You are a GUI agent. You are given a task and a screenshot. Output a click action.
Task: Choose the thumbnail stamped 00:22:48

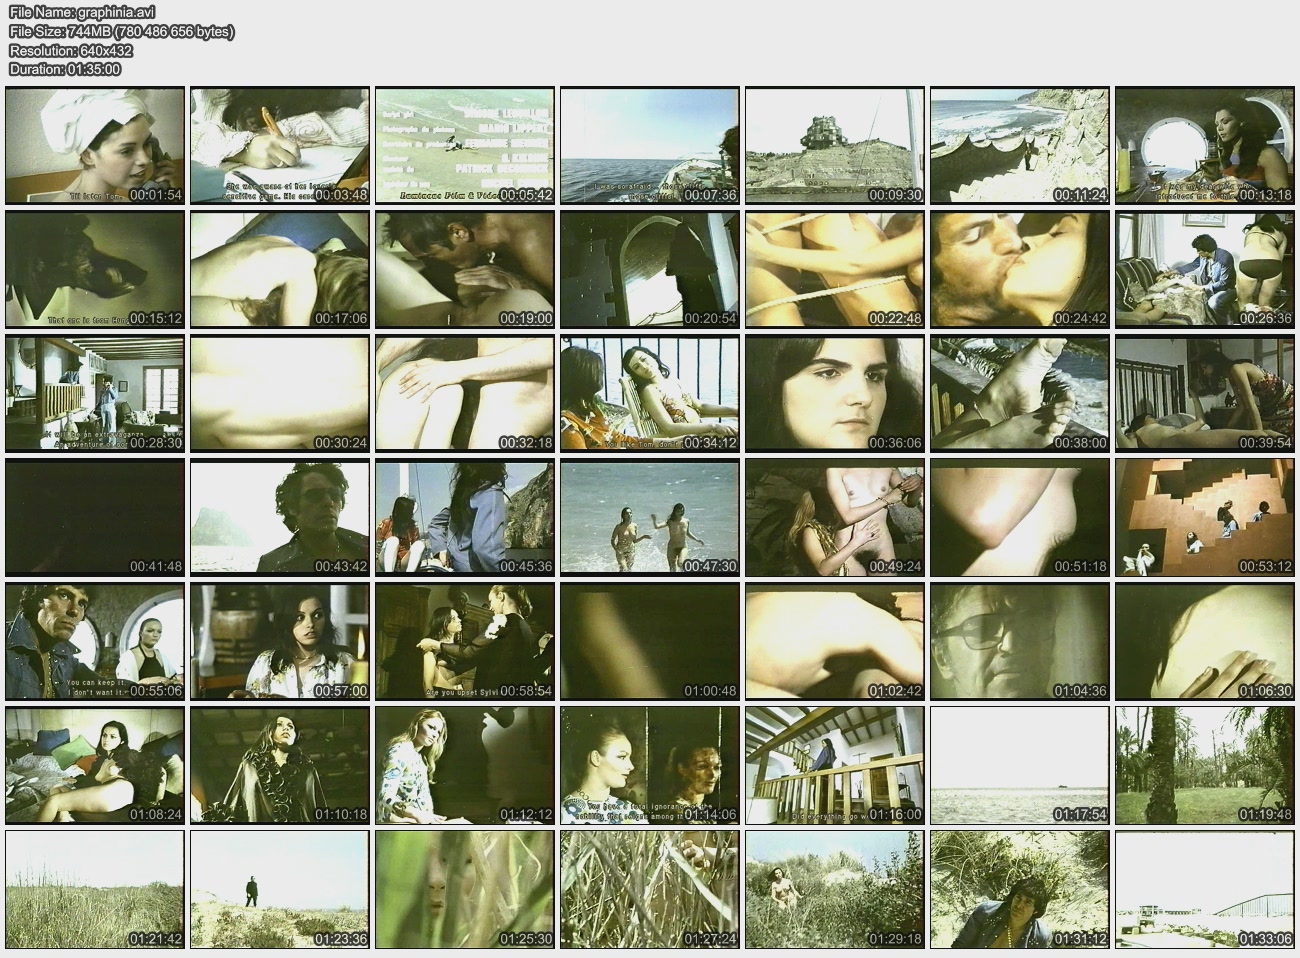835,270
